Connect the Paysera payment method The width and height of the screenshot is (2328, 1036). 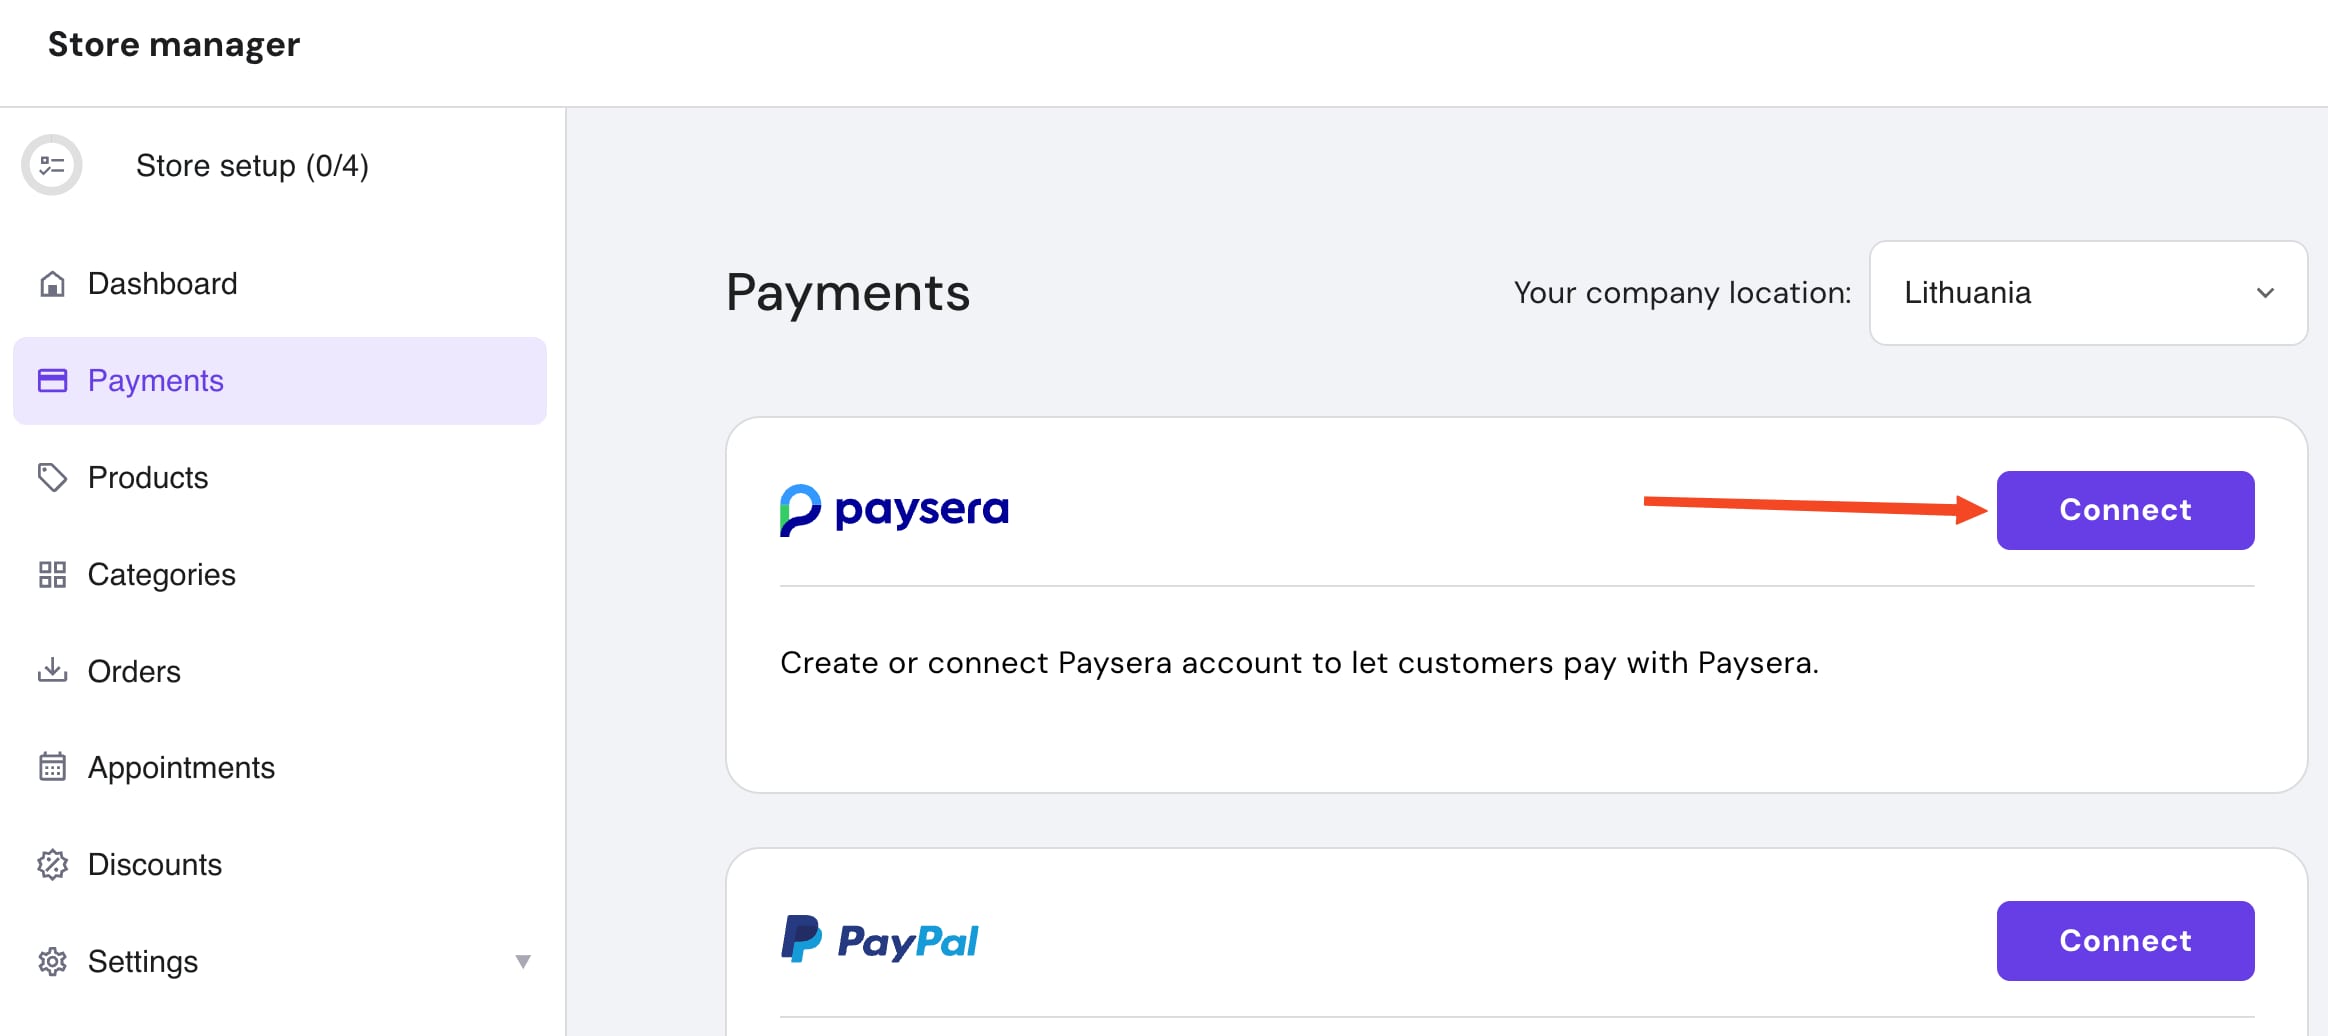2125,510
